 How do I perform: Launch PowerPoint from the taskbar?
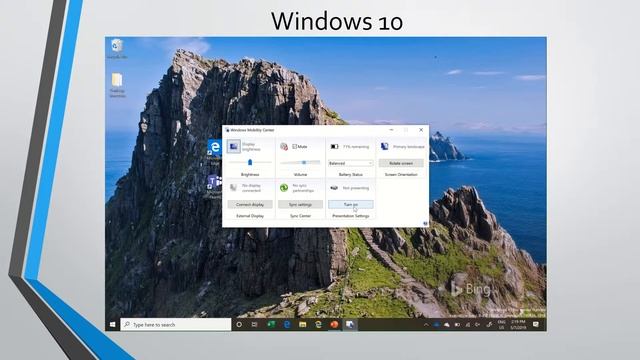pos(334,324)
